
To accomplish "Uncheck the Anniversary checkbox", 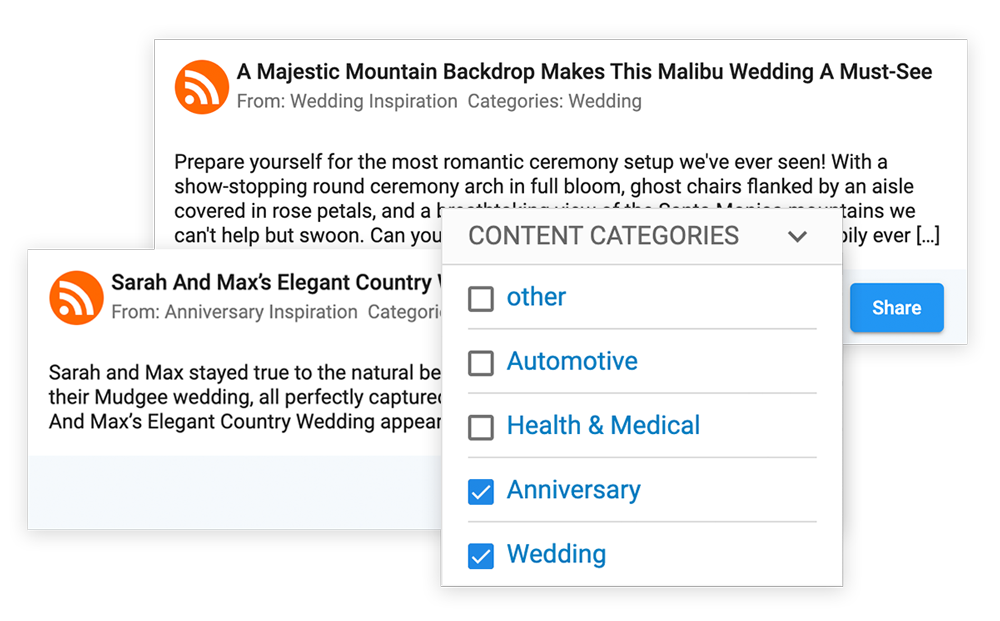I will click(481, 491).
